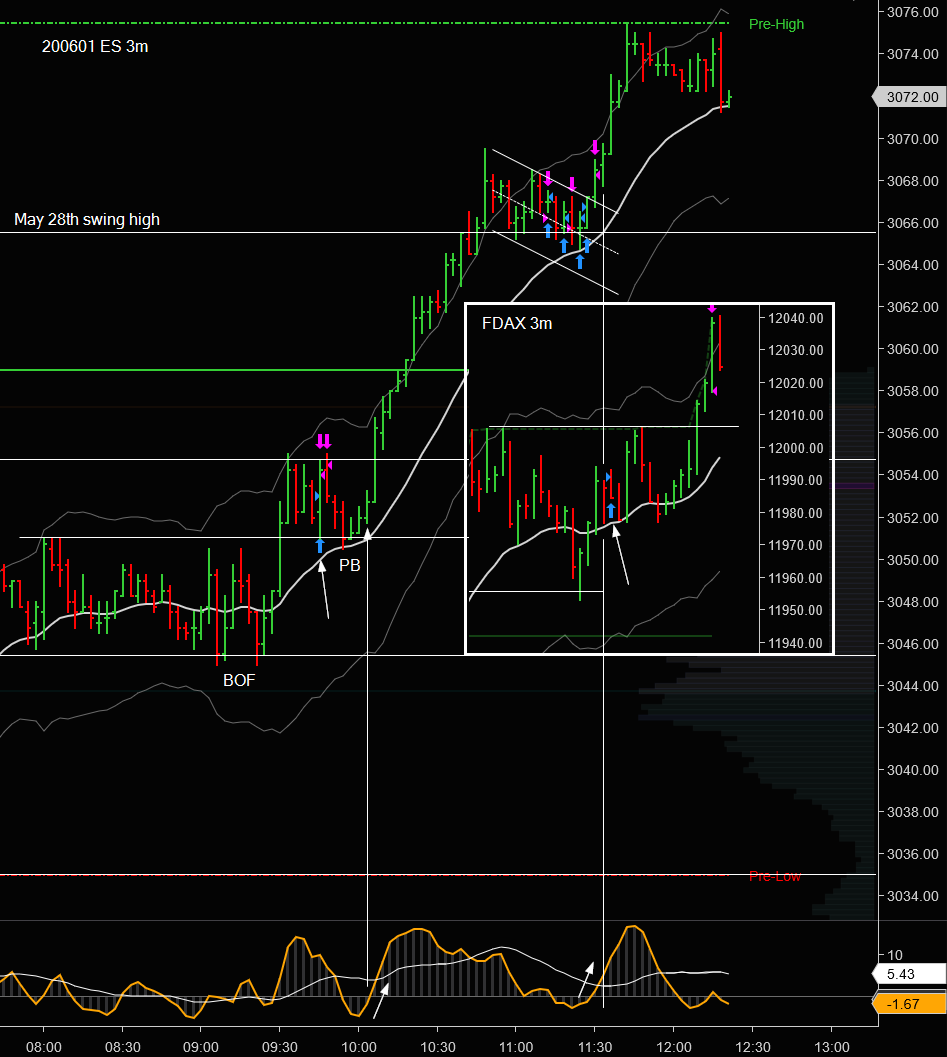Click FDAX inset price label 12030.00
This screenshot has height=1057, width=947.
[x=795, y=350]
